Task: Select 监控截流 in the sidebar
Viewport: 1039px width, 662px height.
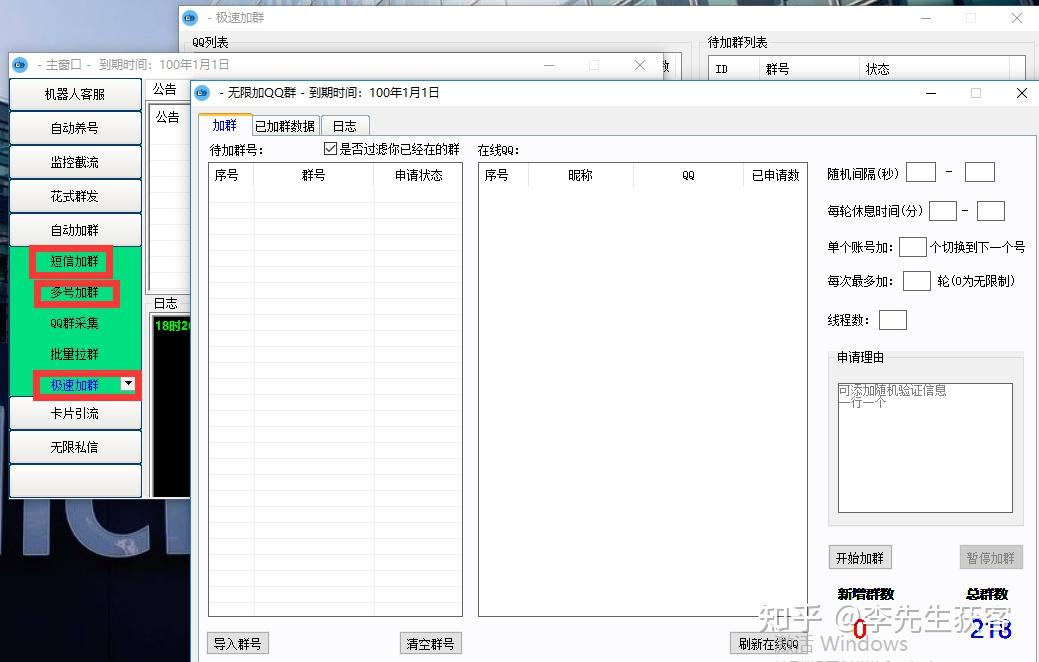Action: 75,162
